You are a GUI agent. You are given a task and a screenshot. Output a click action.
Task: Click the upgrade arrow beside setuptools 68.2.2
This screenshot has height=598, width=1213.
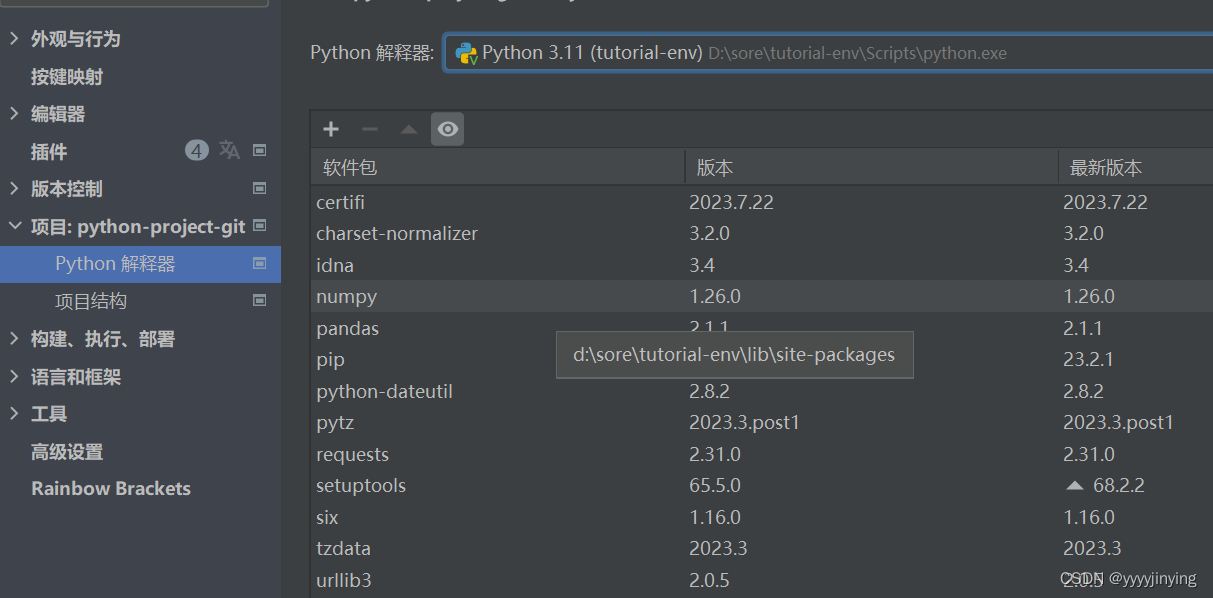tap(1075, 486)
